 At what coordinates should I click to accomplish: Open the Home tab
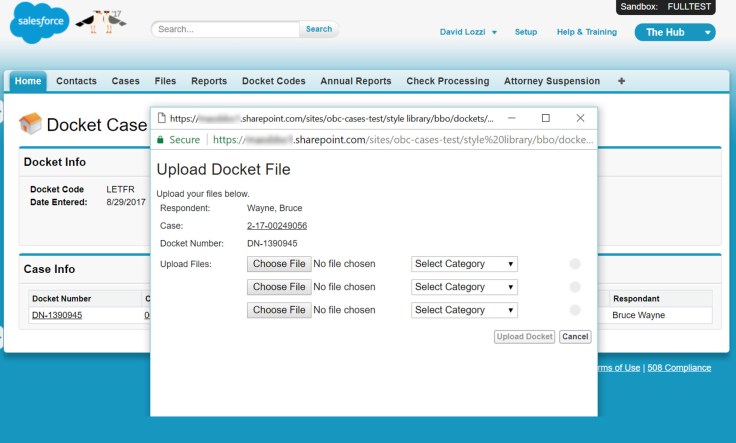click(28, 81)
